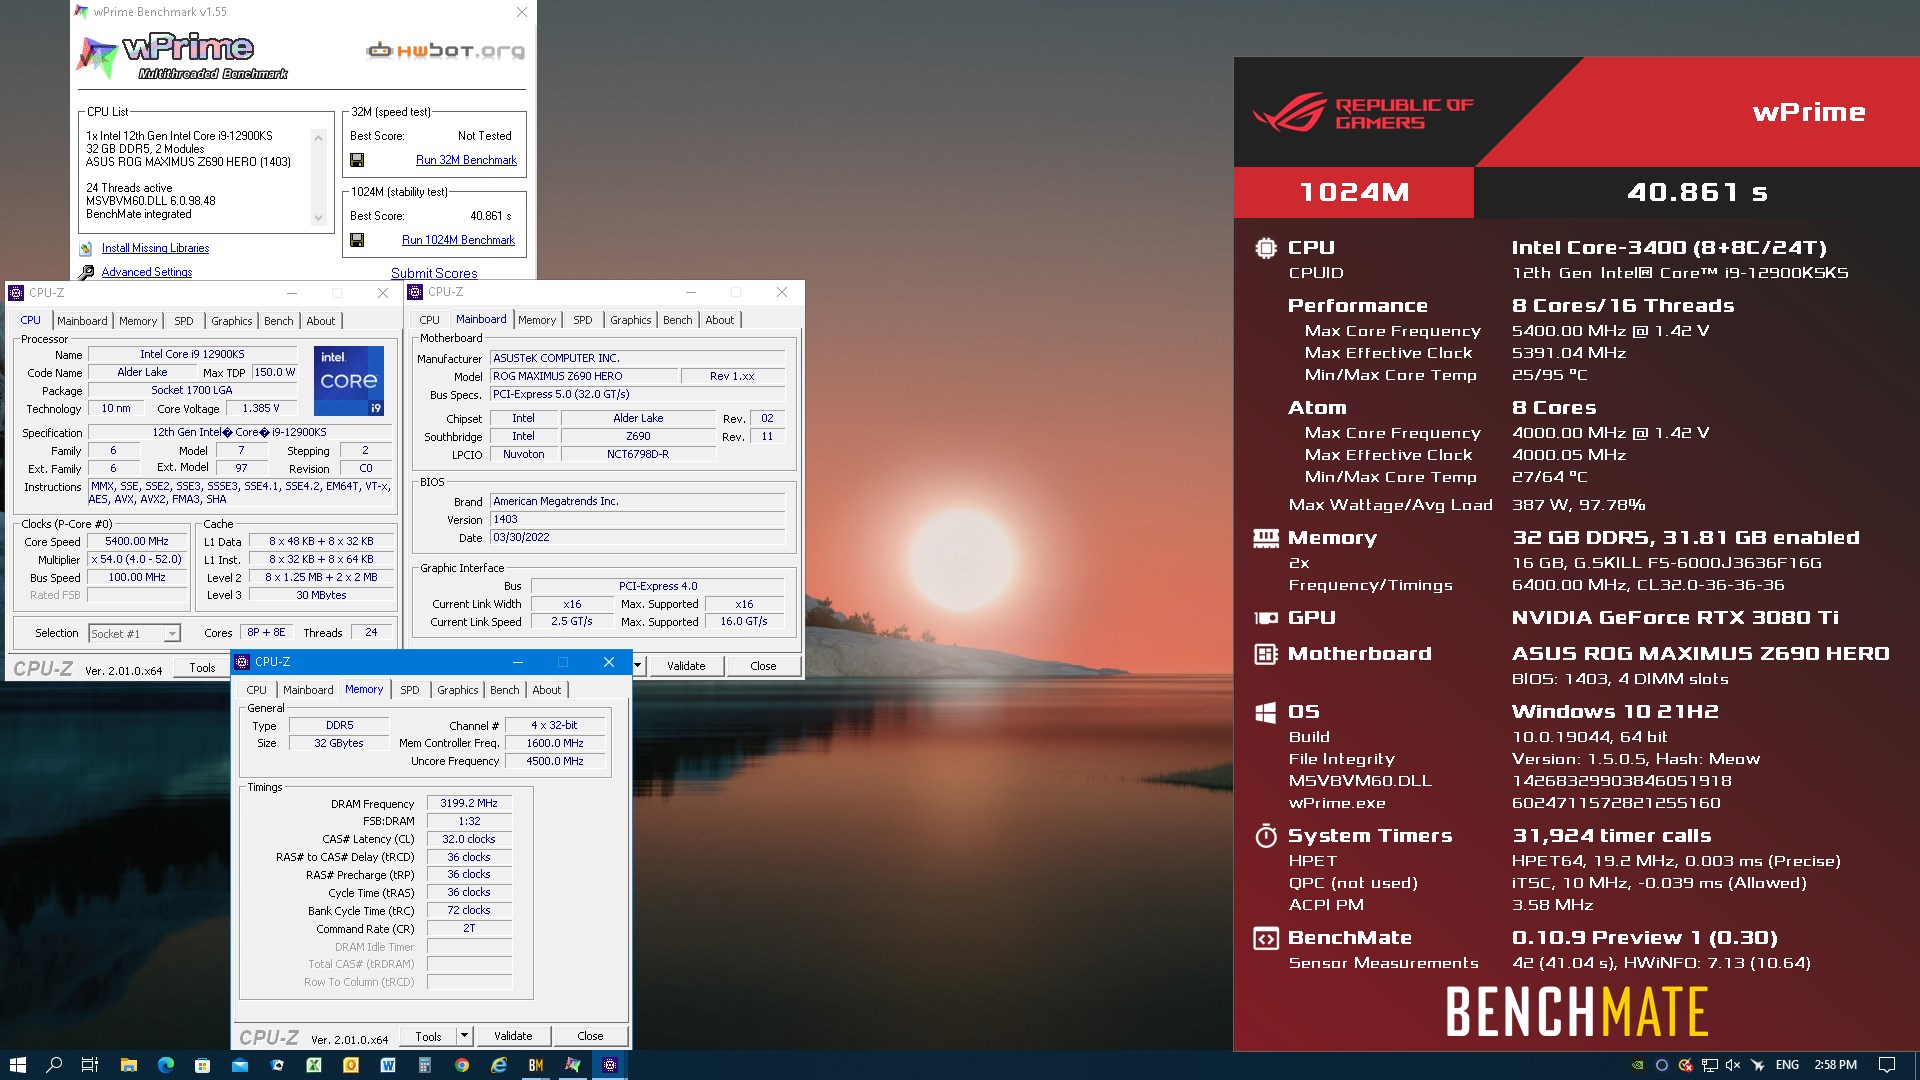Launch Excel from the taskbar
Image resolution: width=1920 pixels, height=1080 pixels.
tap(314, 1065)
